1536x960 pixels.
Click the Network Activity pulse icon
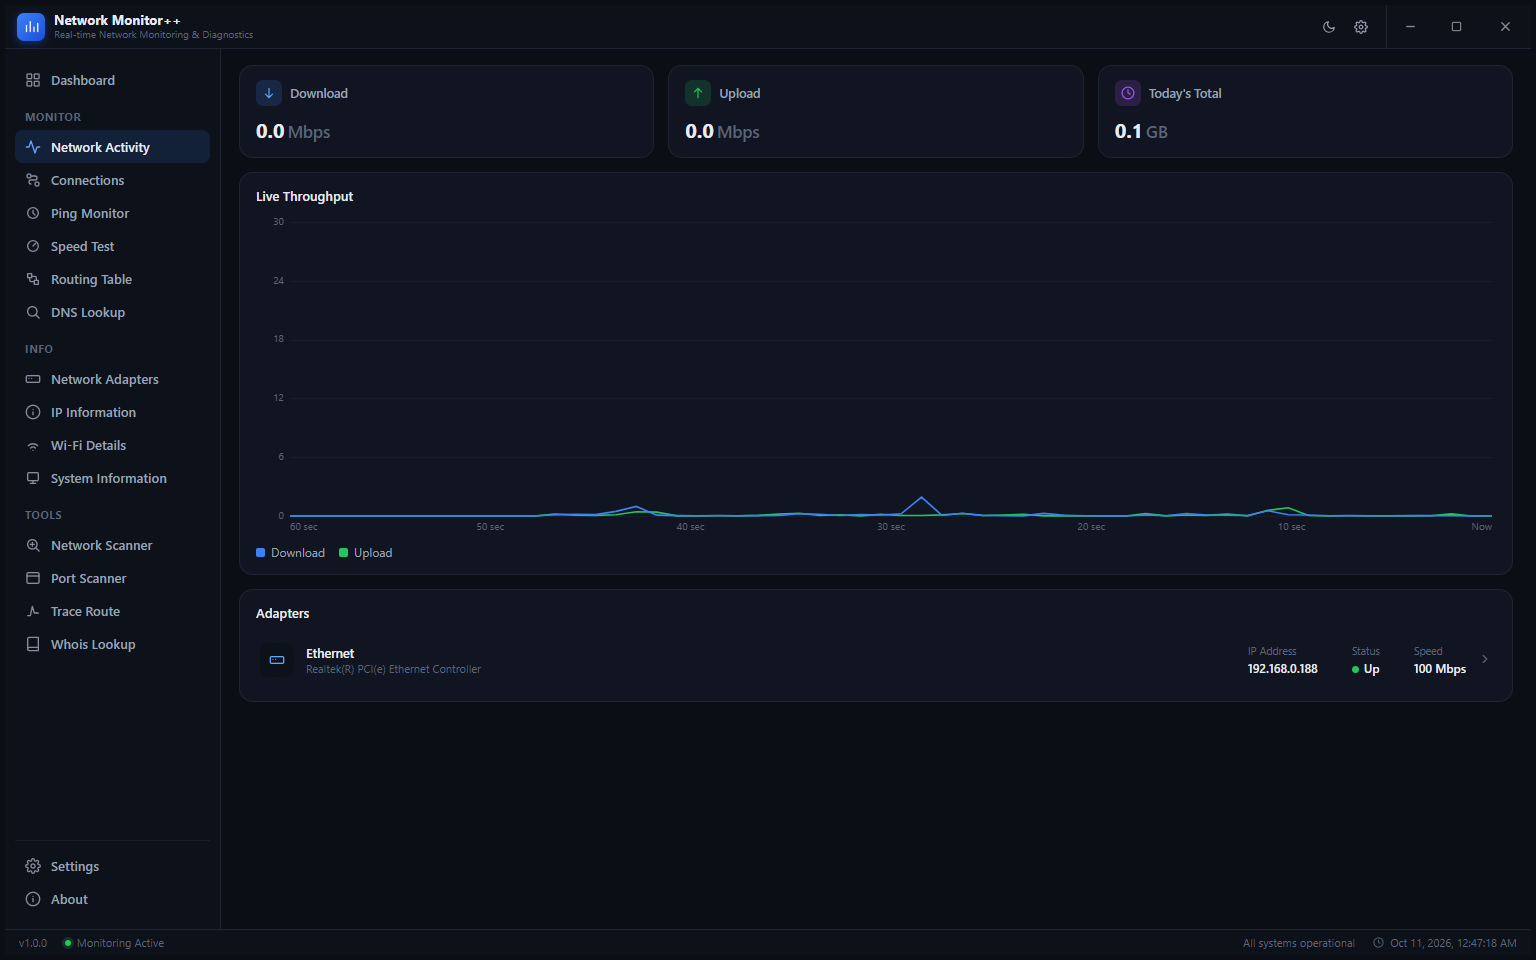[33, 147]
